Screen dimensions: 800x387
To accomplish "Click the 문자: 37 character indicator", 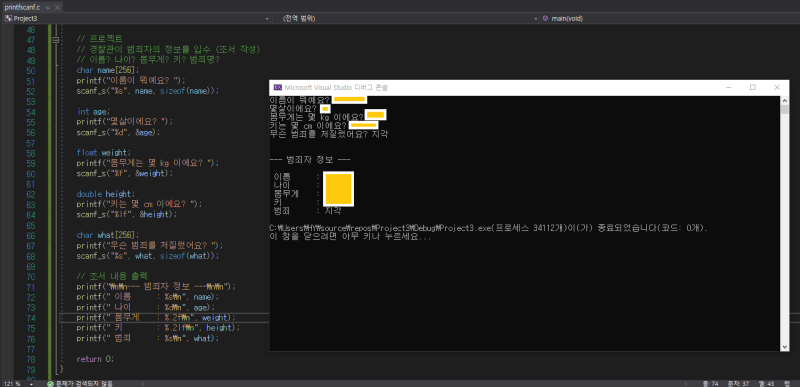I will (x=740, y=383).
